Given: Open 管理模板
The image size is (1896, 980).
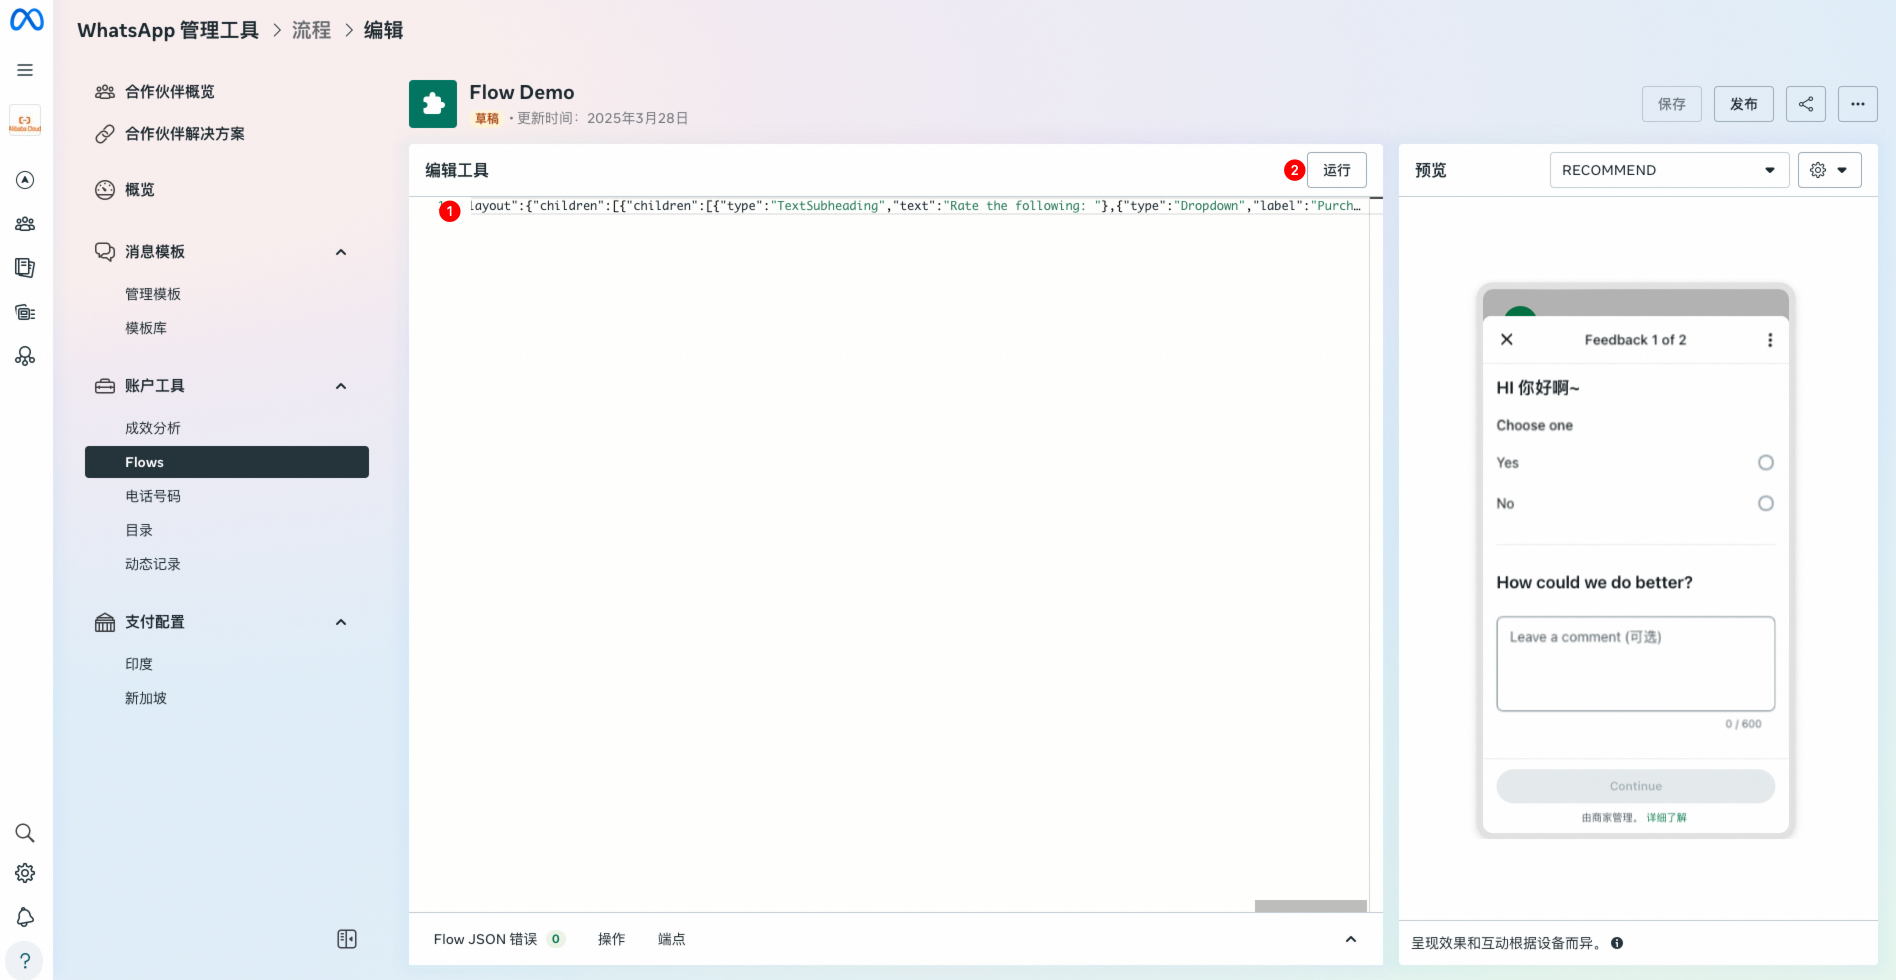Looking at the screenshot, I should (153, 294).
